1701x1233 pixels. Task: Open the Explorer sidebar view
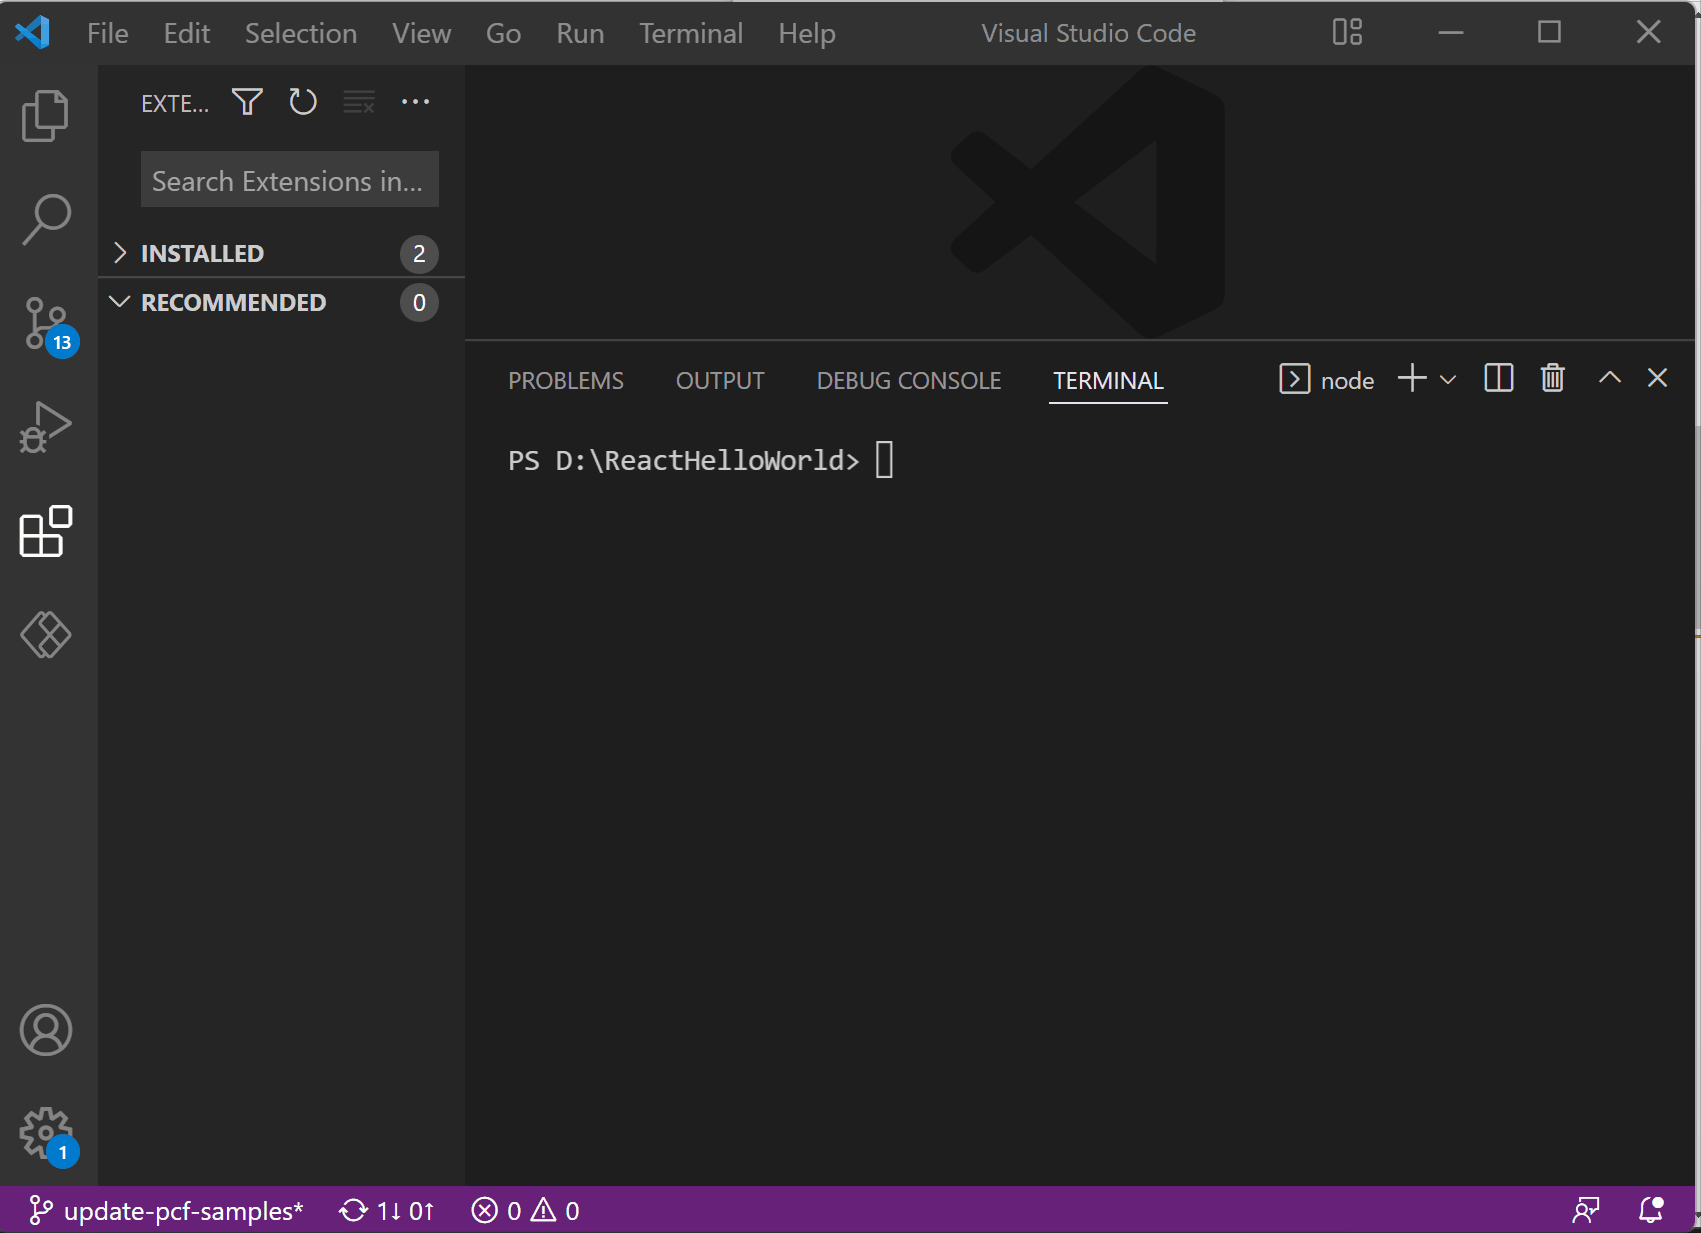coord(45,115)
